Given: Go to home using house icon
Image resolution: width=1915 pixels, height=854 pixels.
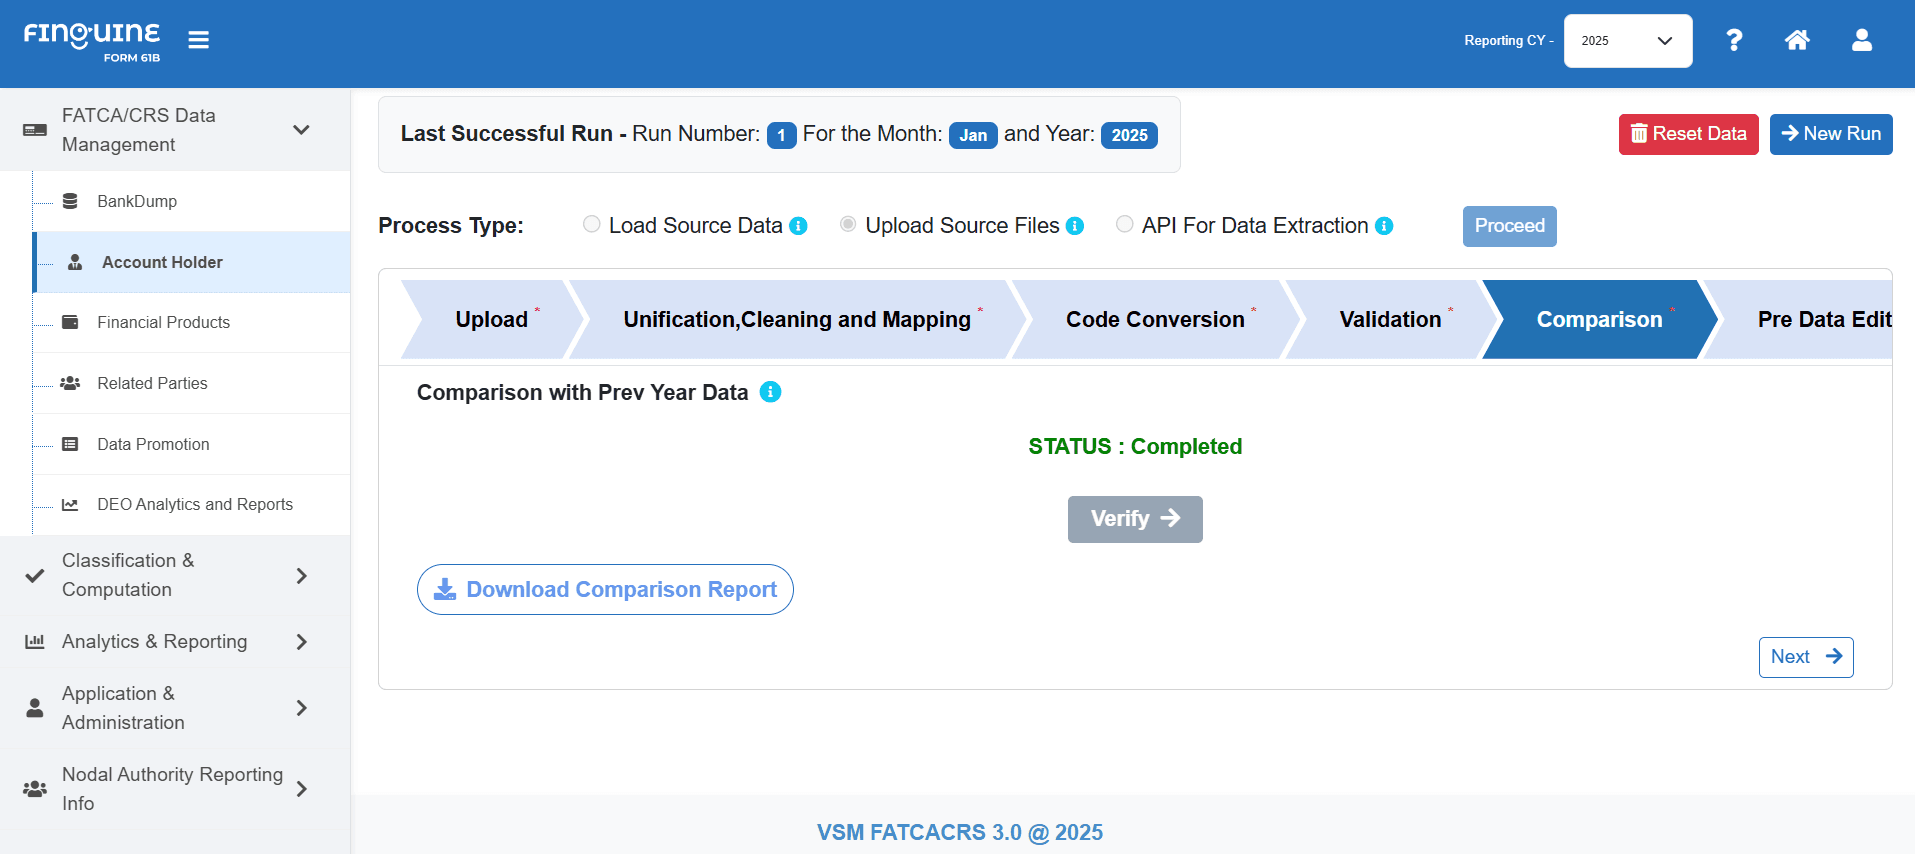Looking at the screenshot, I should coord(1797,40).
